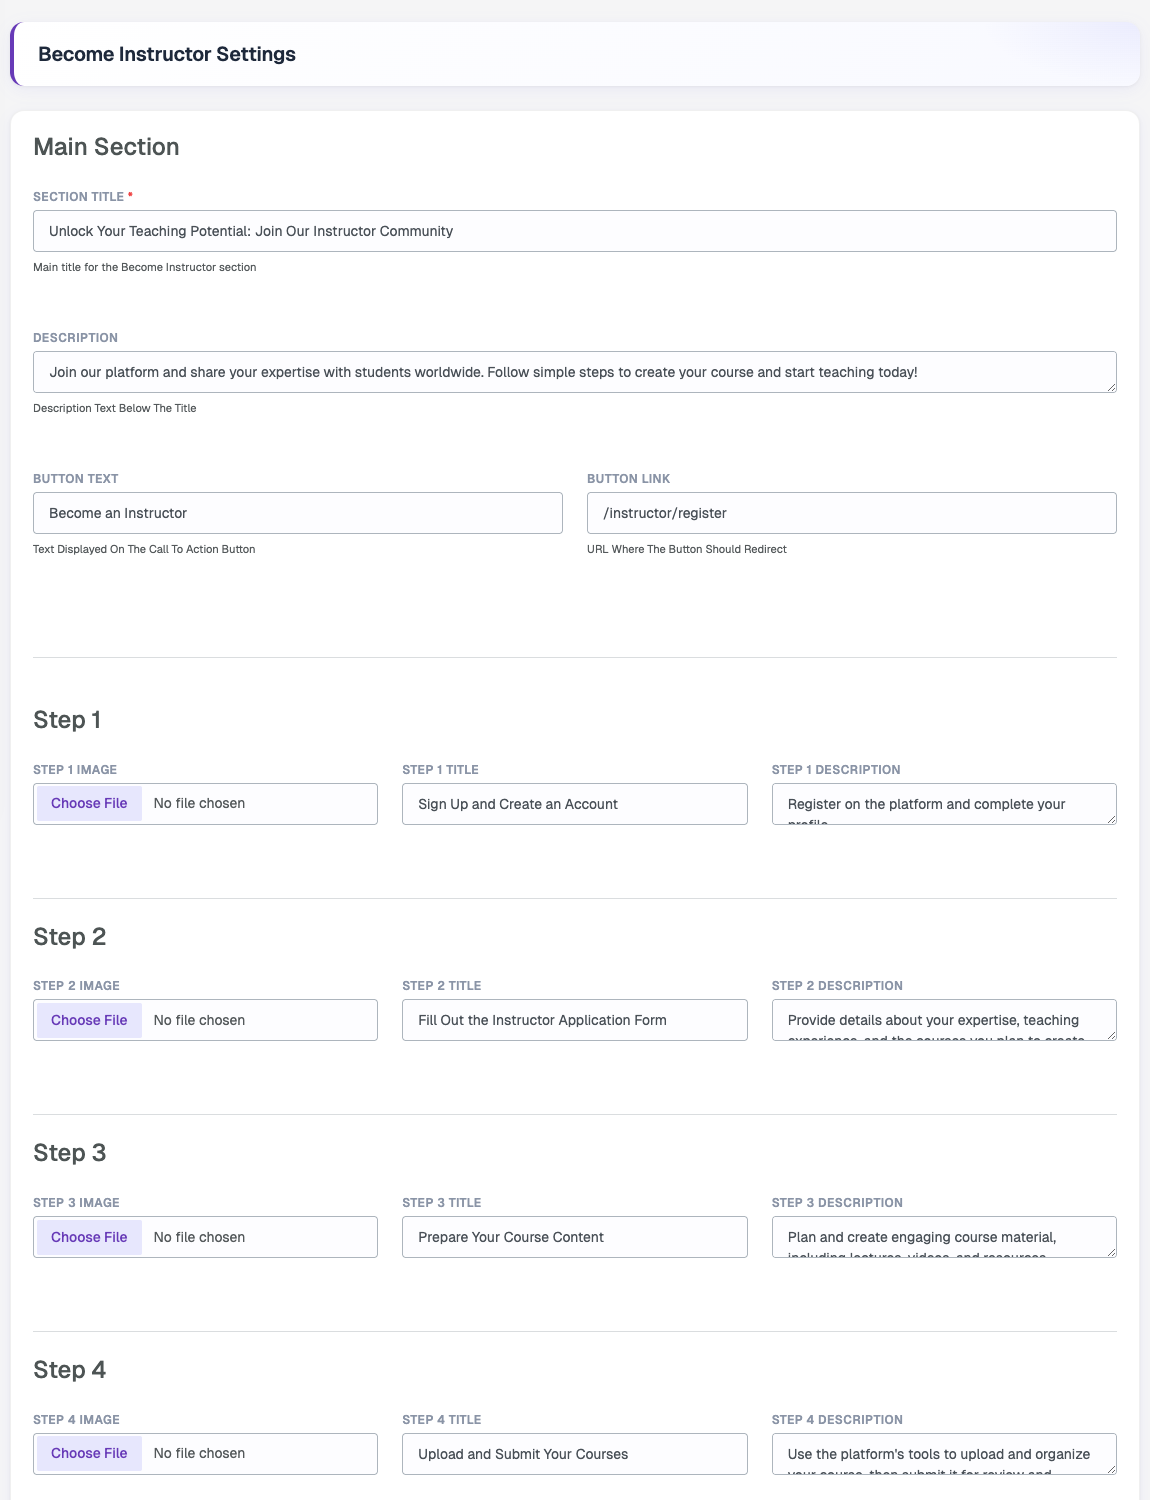Click the large "Step 3" section heading
The image size is (1150, 1500).
click(x=69, y=1153)
